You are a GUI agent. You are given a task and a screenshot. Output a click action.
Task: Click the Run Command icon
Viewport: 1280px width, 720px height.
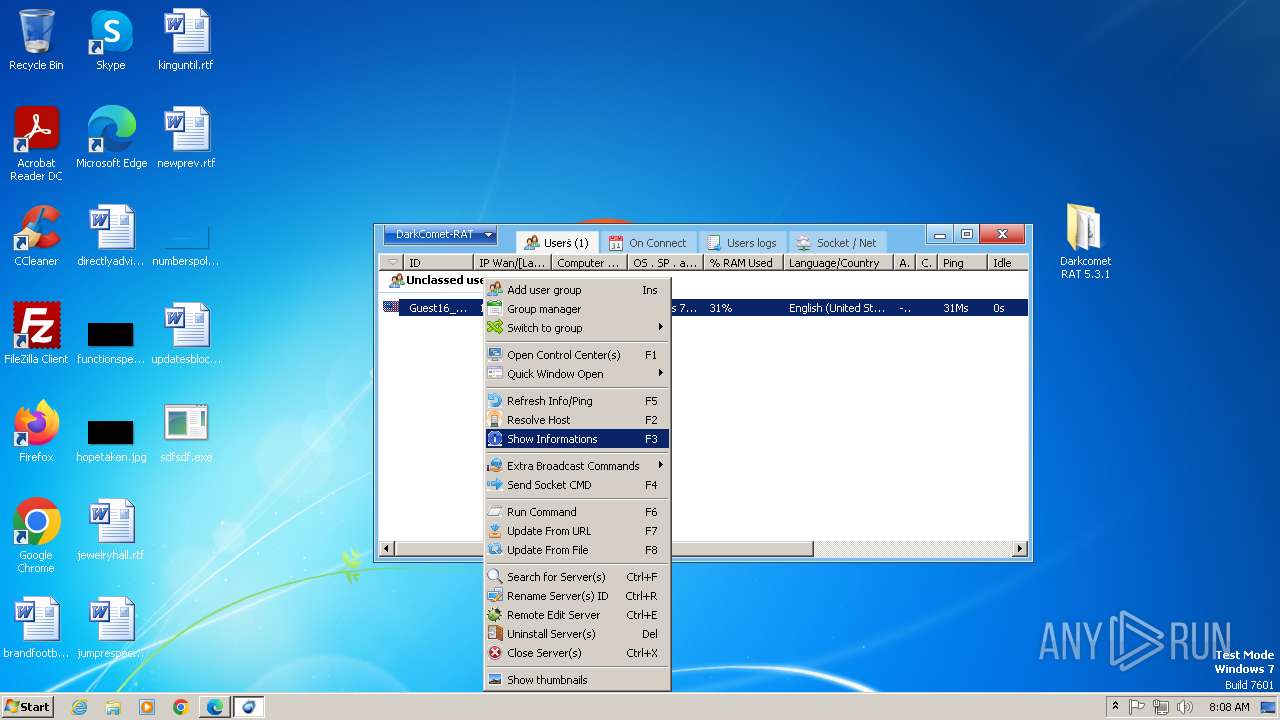coord(494,512)
